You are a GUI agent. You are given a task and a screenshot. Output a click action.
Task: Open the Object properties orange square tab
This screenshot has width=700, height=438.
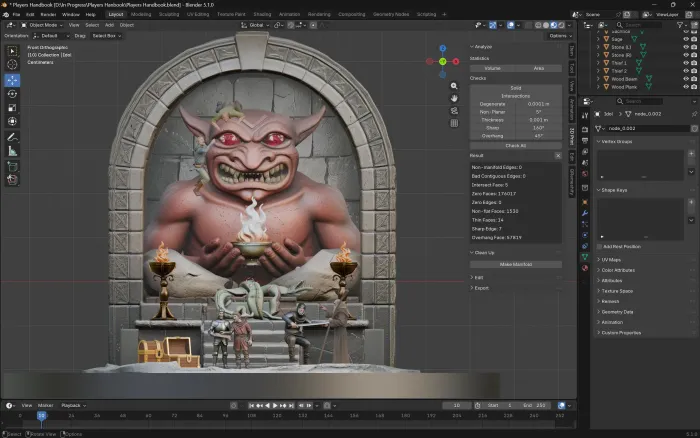click(585, 202)
